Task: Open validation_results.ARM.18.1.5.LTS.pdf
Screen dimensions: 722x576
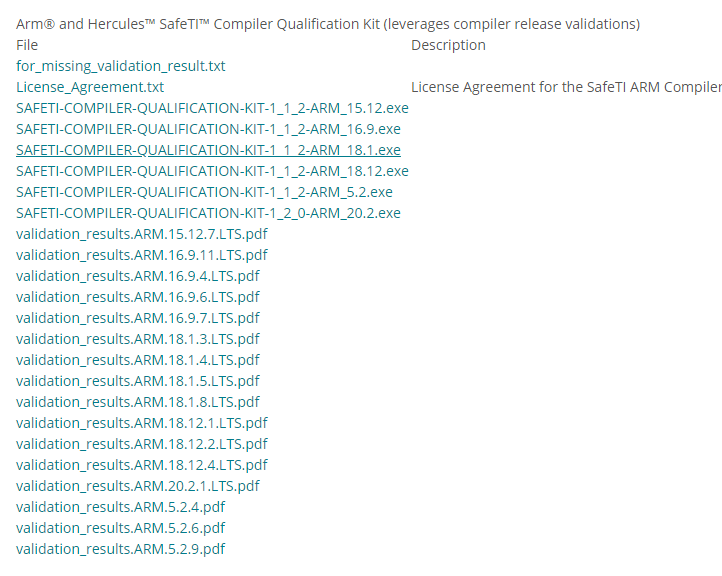Action: (x=138, y=381)
